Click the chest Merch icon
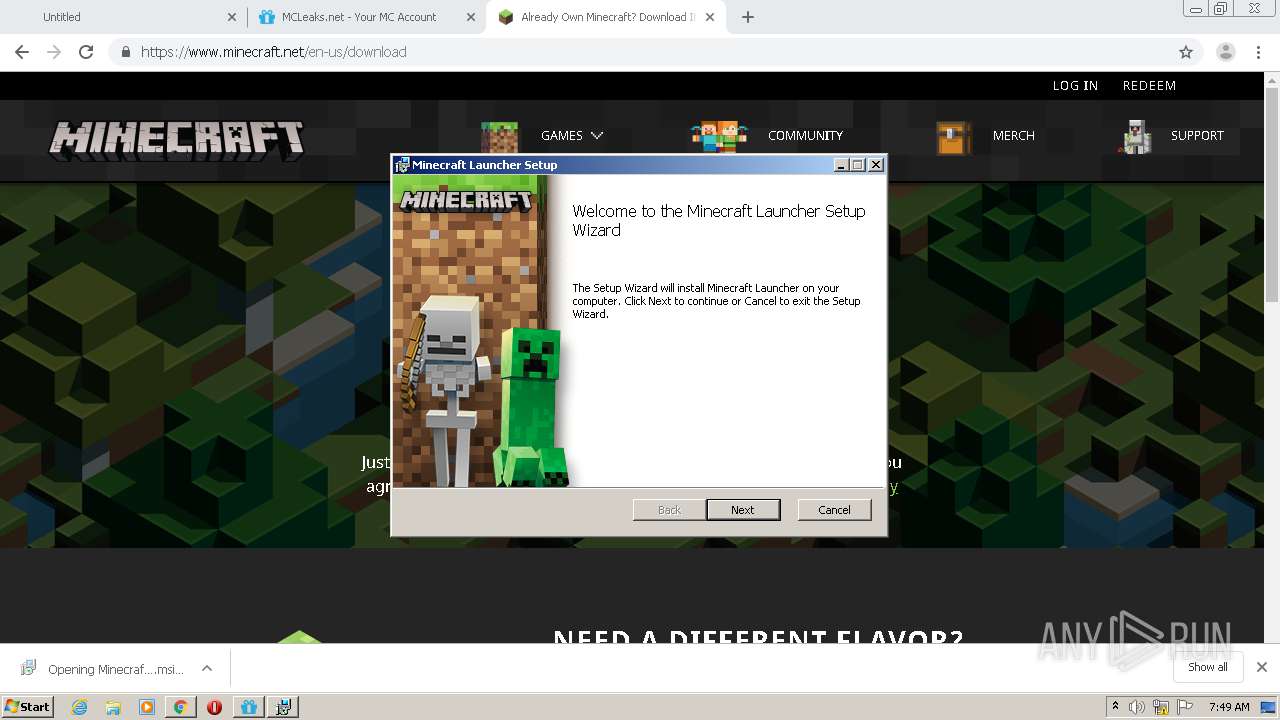Viewport: 1280px width, 720px height. pyautogui.click(x=954, y=138)
